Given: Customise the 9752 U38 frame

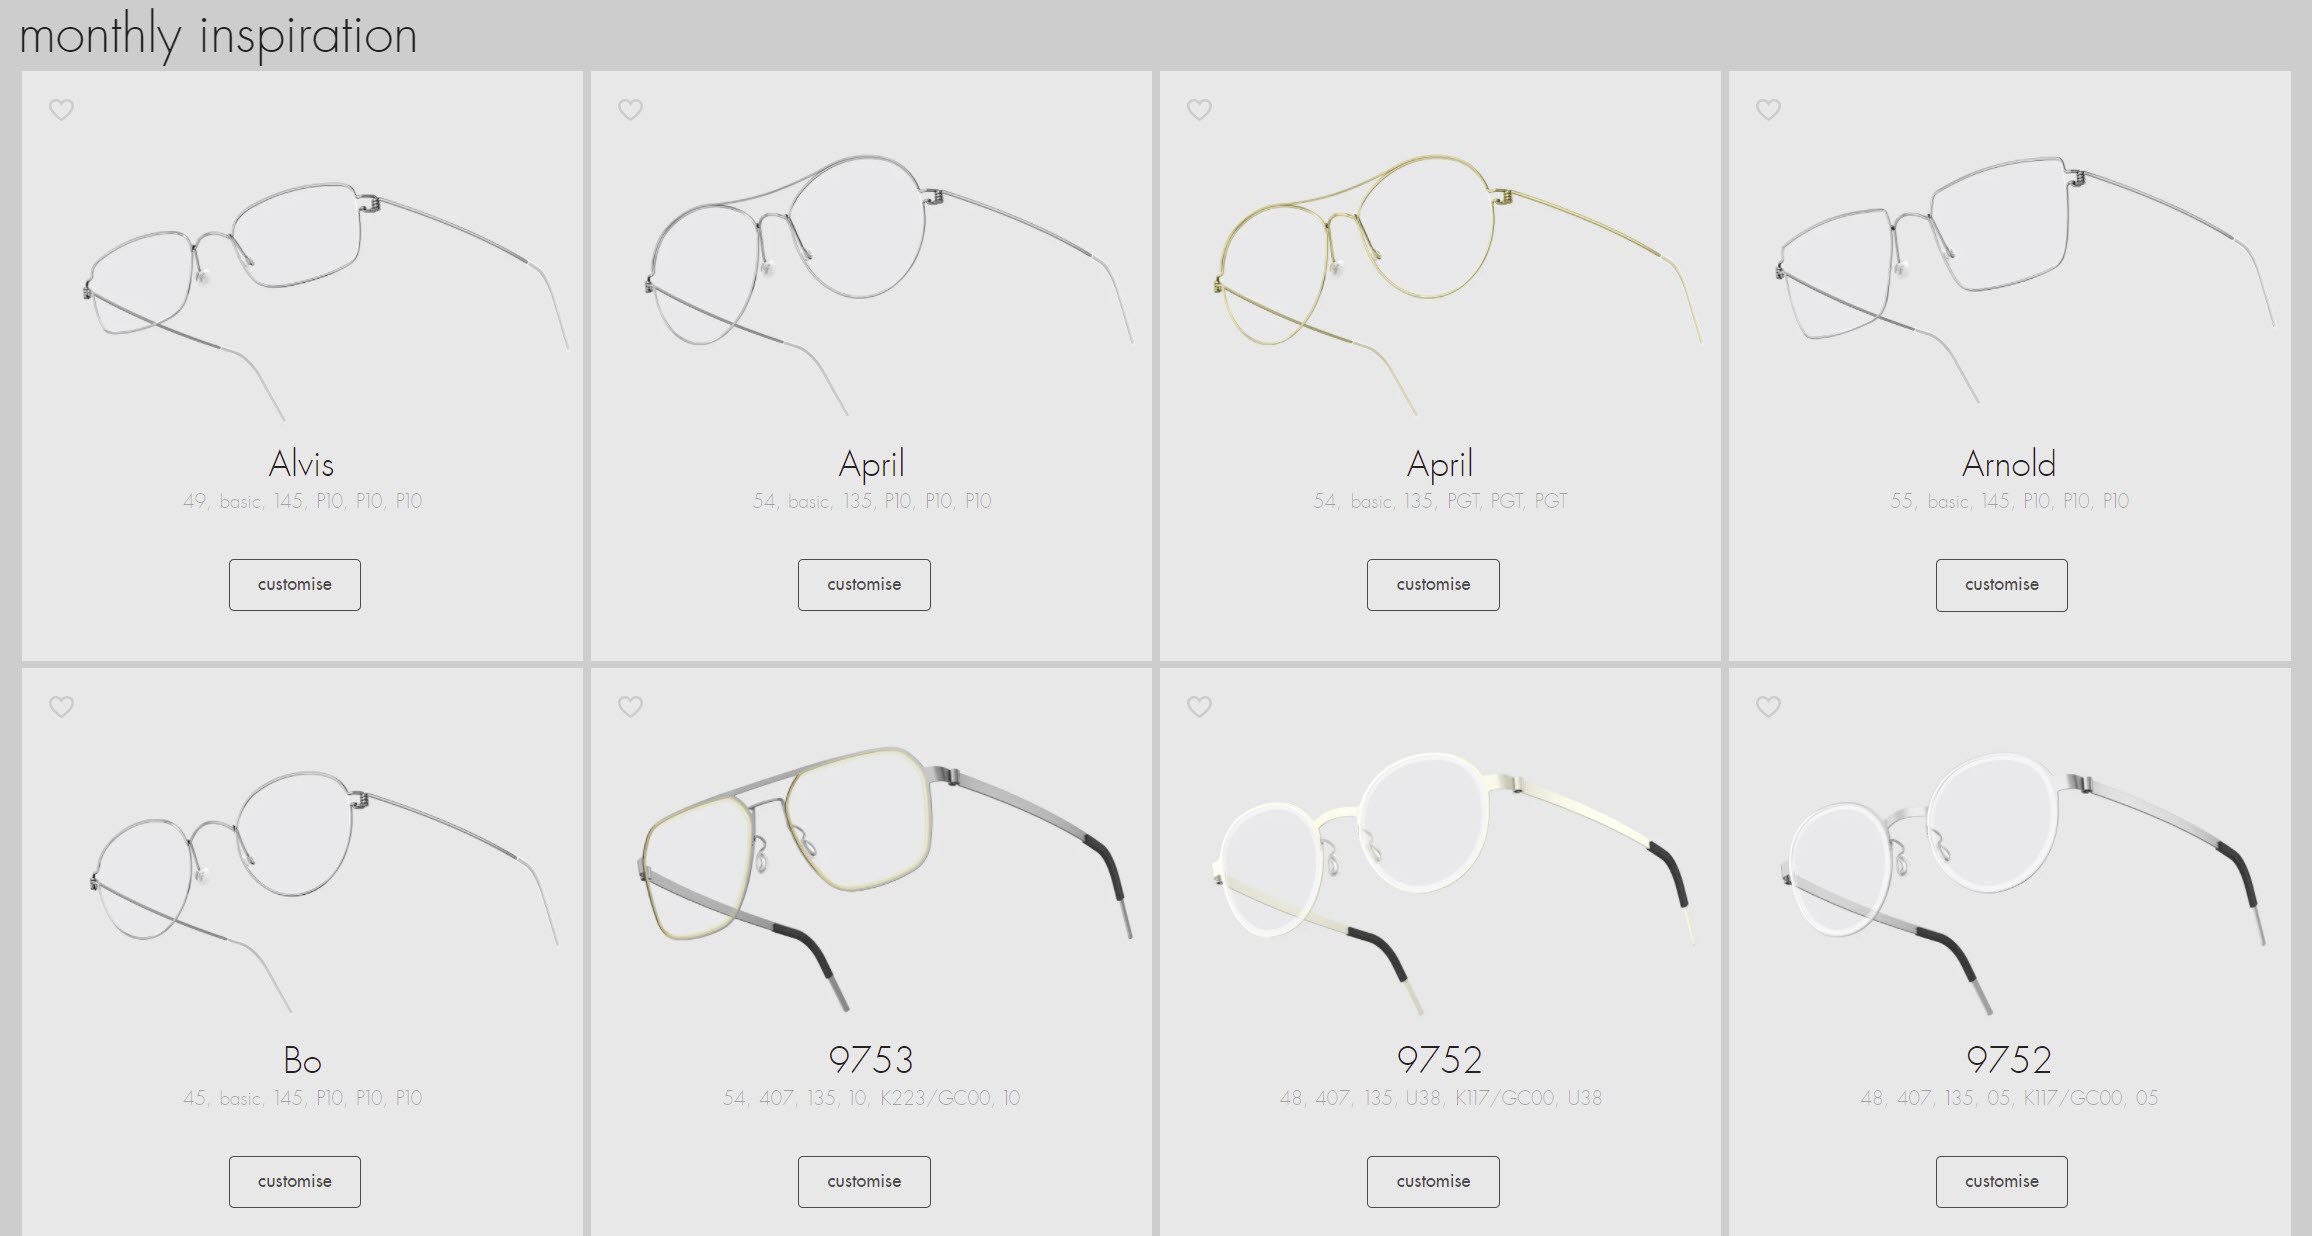Looking at the screenshot, I should 1433,1182.
